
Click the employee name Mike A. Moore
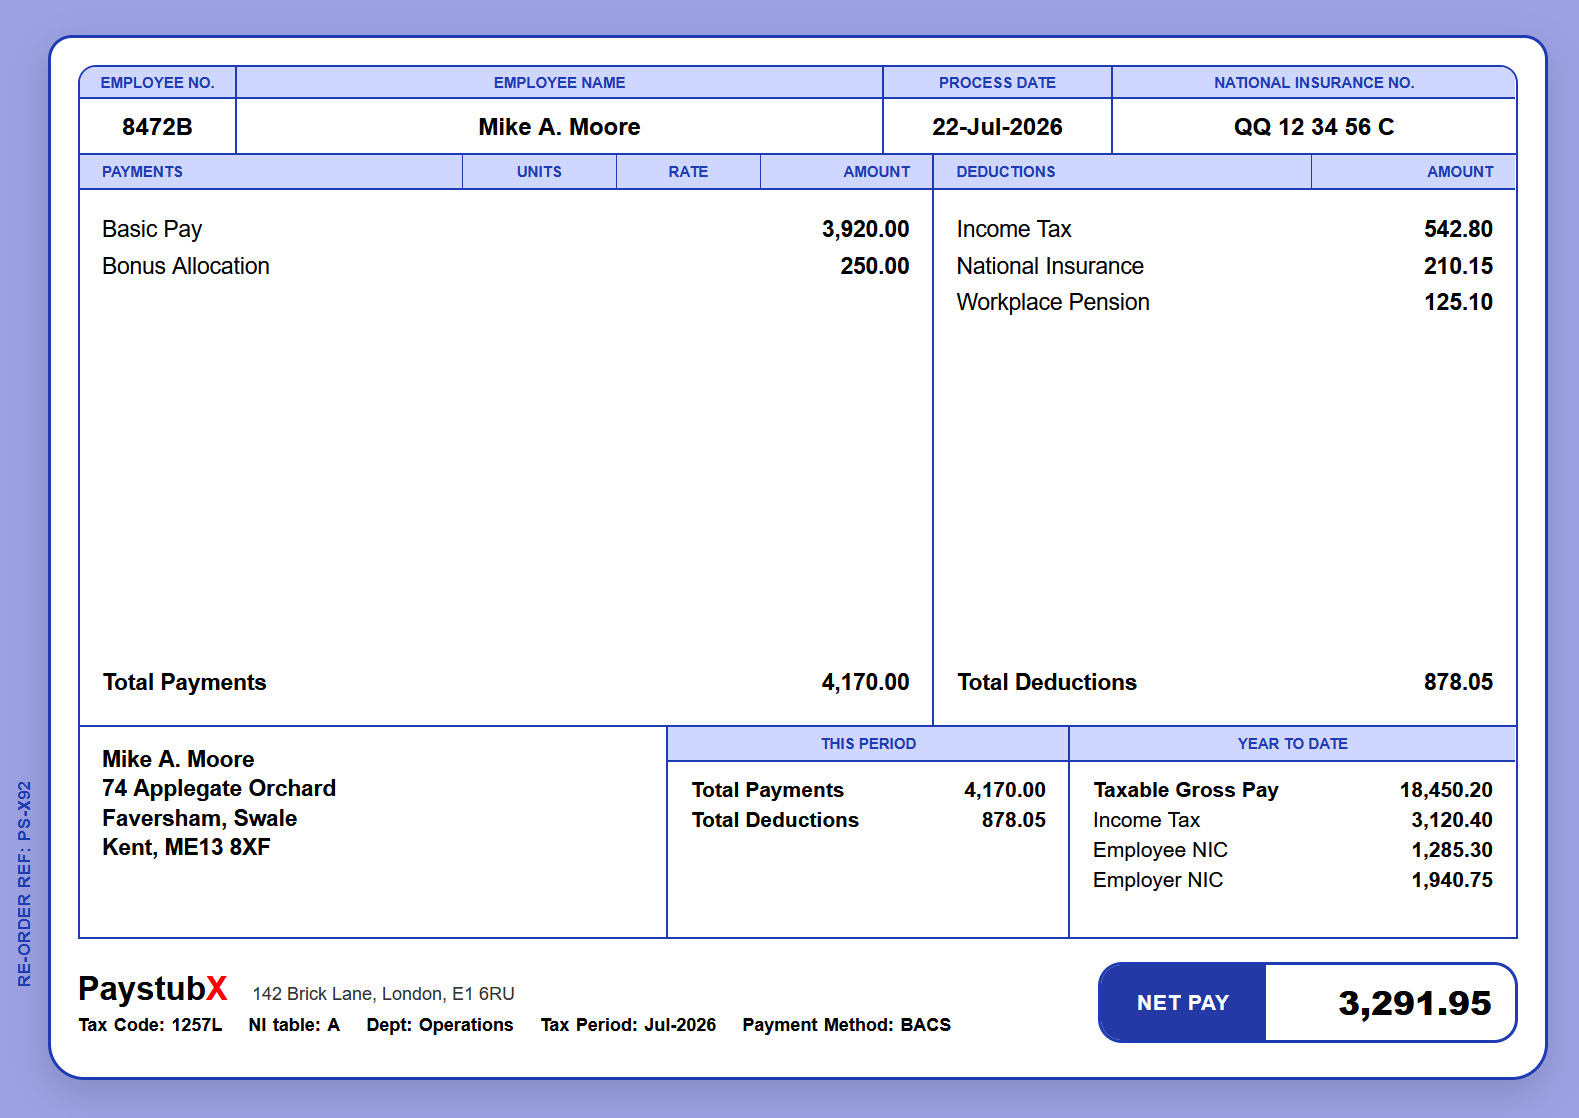click(x=559, y=127)
